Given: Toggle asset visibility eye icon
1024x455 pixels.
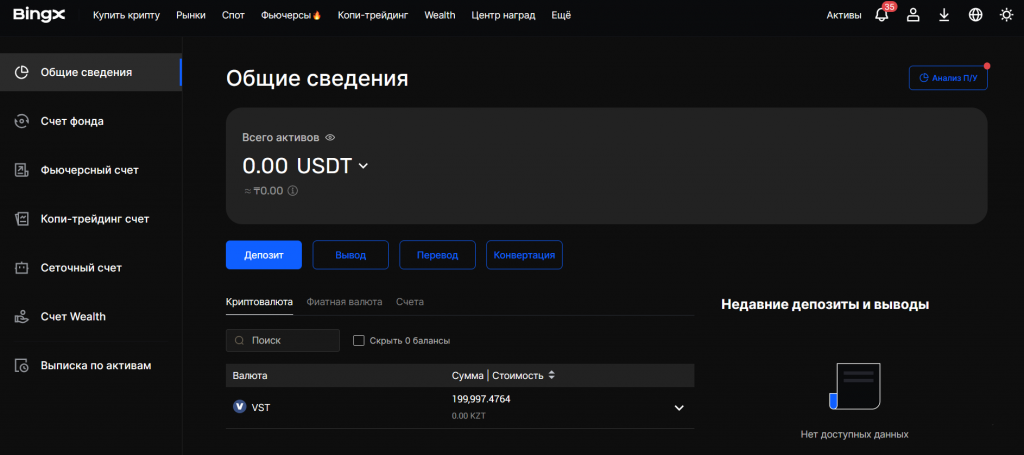Looking at the screenshot, I should [x=330, y=138].
